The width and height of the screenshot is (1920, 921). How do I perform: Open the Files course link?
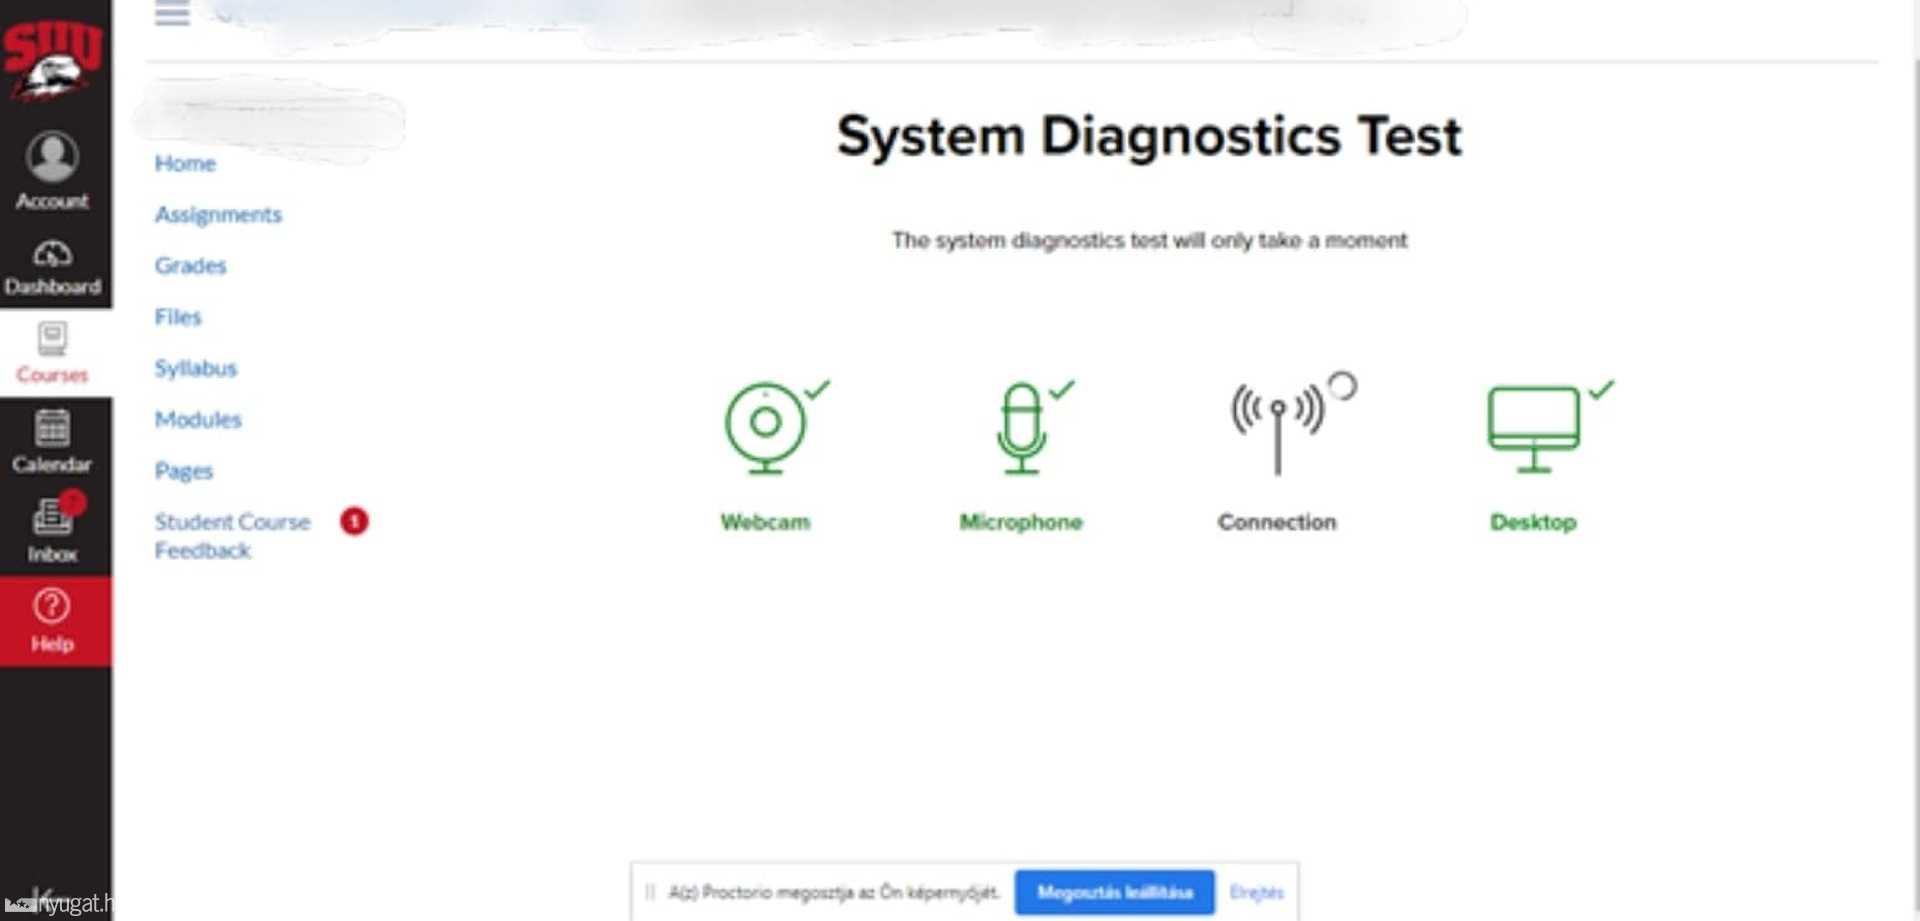pos(178,316)
